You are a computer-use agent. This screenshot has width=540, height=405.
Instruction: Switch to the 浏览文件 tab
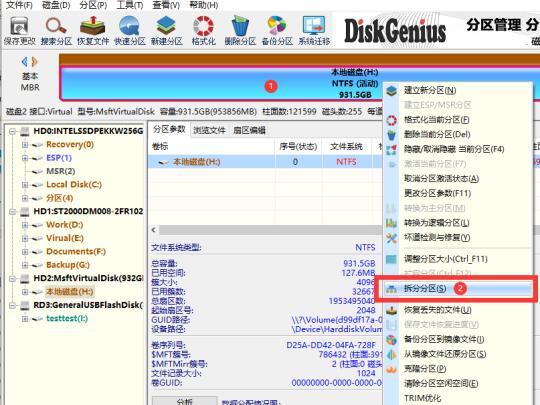209,130
